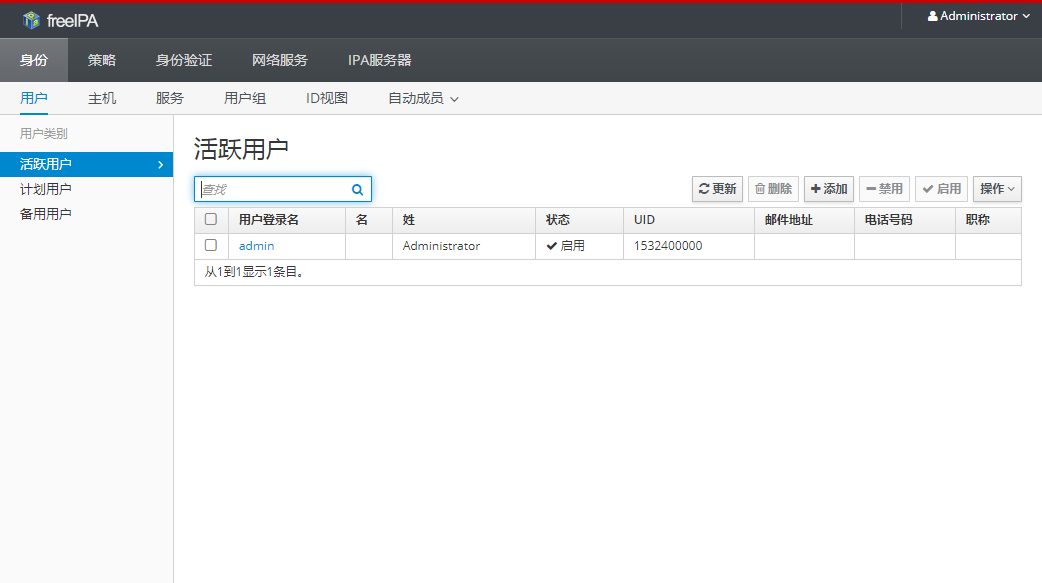Select the 用户 sub-tab
This screenshot has height=583, width=1042.
click(x=34, y=98)
